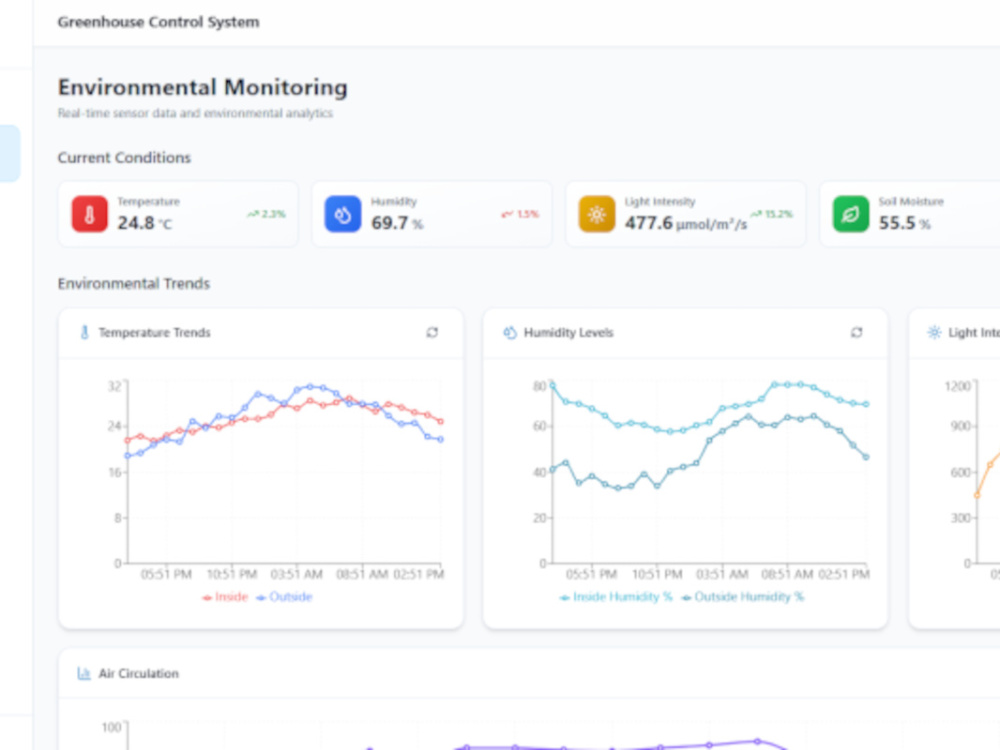Toggle the Inside Humidity % legend entry
Image resolution: width=1000 pixels, height=750 pixels.
click(x=616, y=597)
